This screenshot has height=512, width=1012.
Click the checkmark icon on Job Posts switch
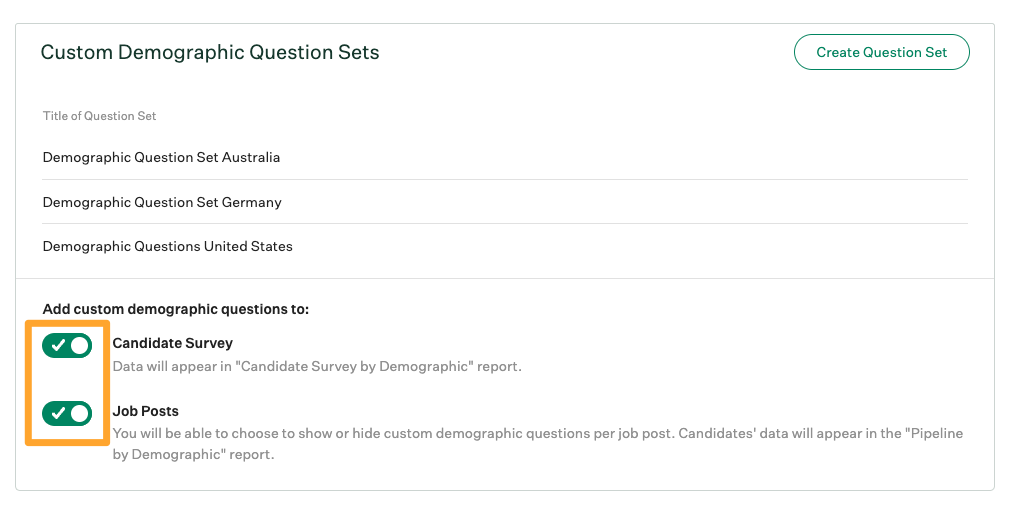tap(58, 413)
